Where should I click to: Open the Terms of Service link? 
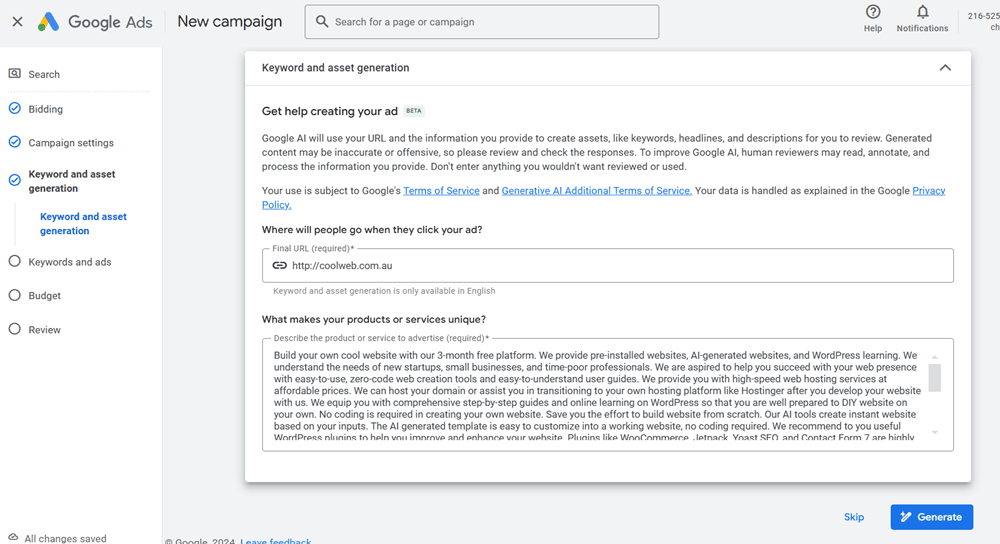pyautogui.click(x=441, y=191)
